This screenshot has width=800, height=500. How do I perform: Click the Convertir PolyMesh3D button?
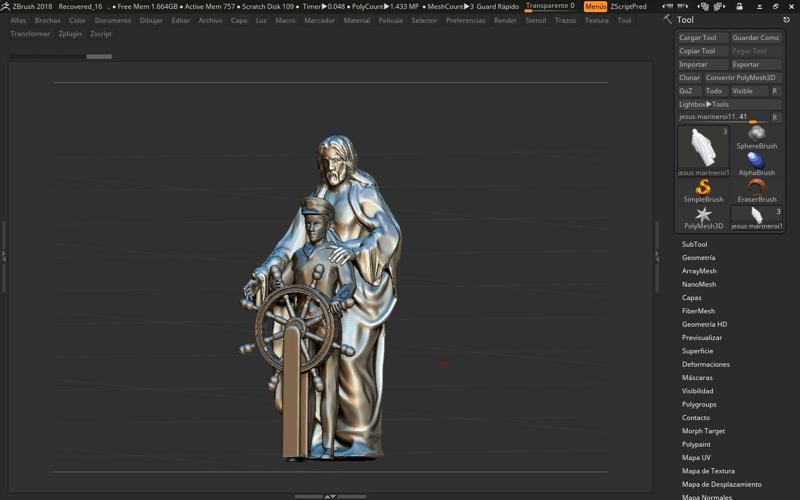coord(742,78)
